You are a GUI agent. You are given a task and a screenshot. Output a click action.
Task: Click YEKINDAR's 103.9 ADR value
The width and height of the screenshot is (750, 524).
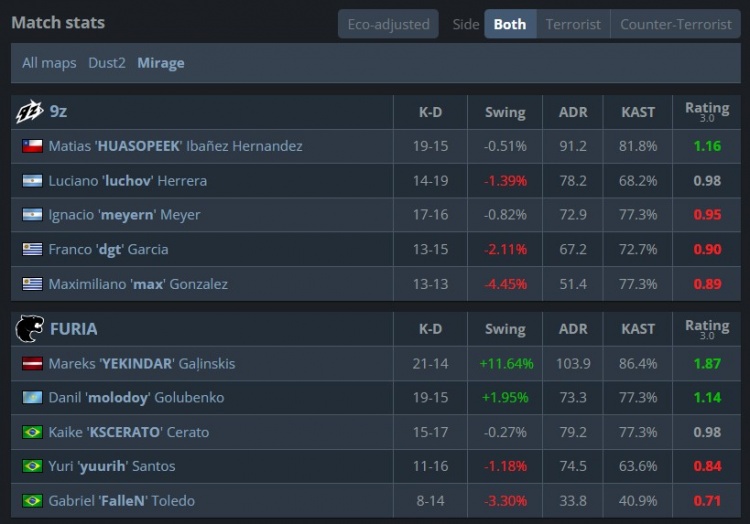pyautogui.click(x=573, y=364)
